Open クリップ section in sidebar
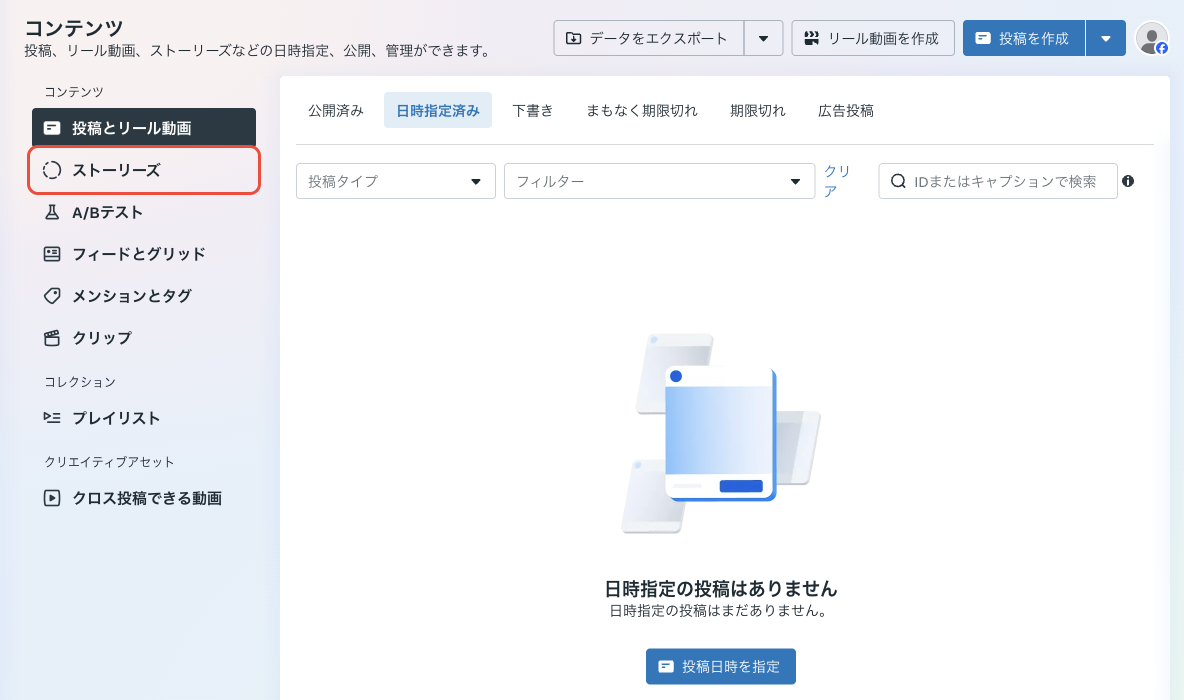Screen dimensions: 1184x700 [143, 338]
